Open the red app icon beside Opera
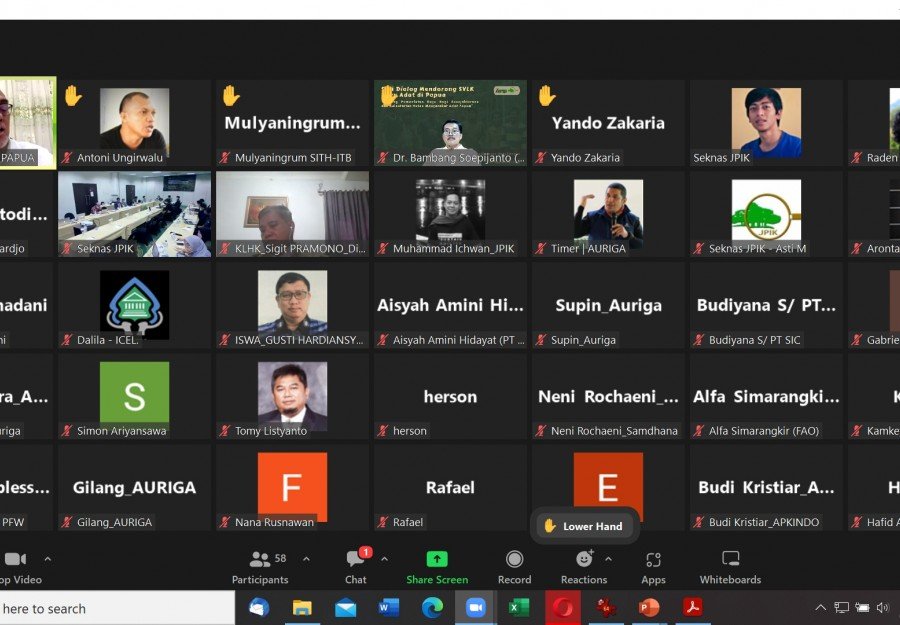This screenshot has height=625, width=900. click(x=606, y=608)
